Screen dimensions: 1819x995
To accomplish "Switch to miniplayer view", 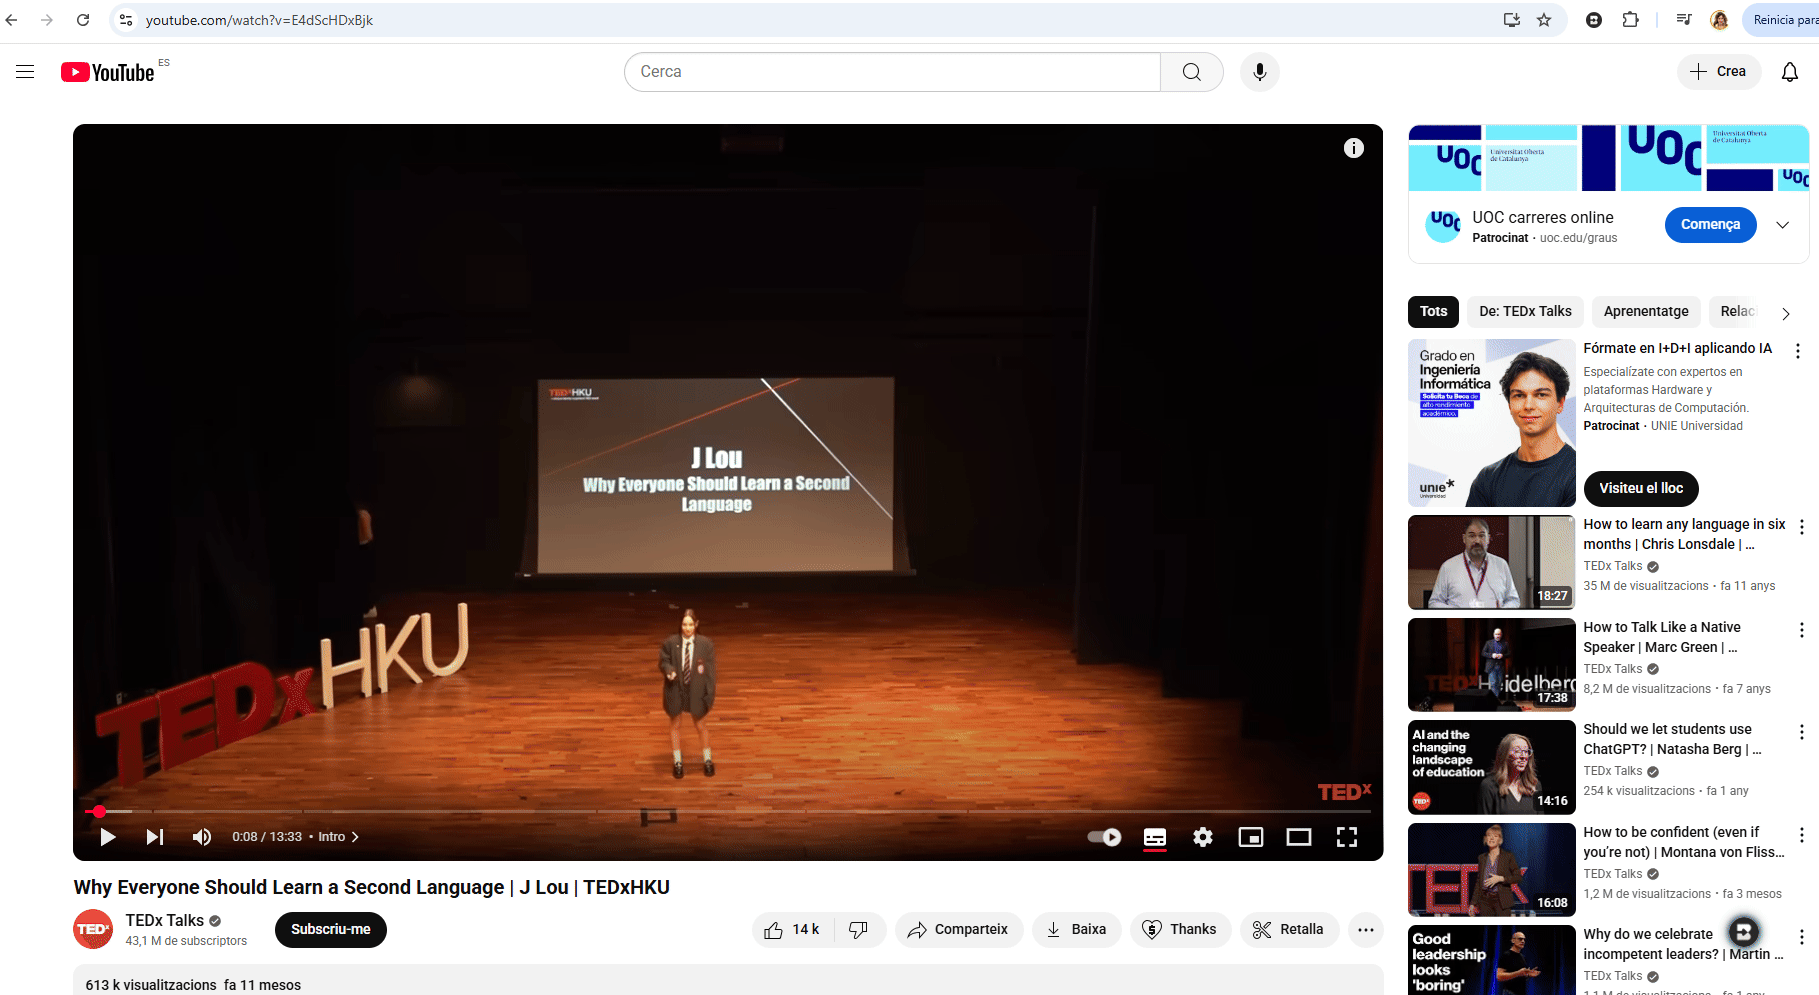I will [x=1251, y=837].
